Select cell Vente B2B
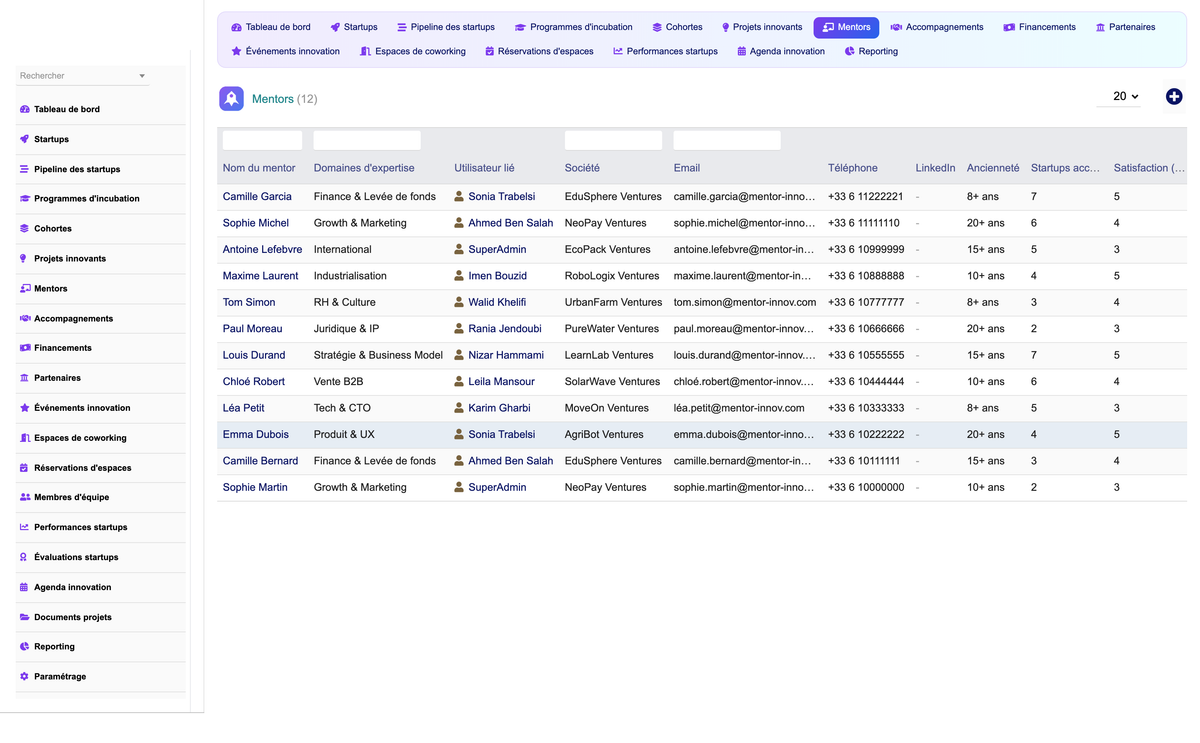This screenshot has height=743, width=1200. [x=340, y=382]
